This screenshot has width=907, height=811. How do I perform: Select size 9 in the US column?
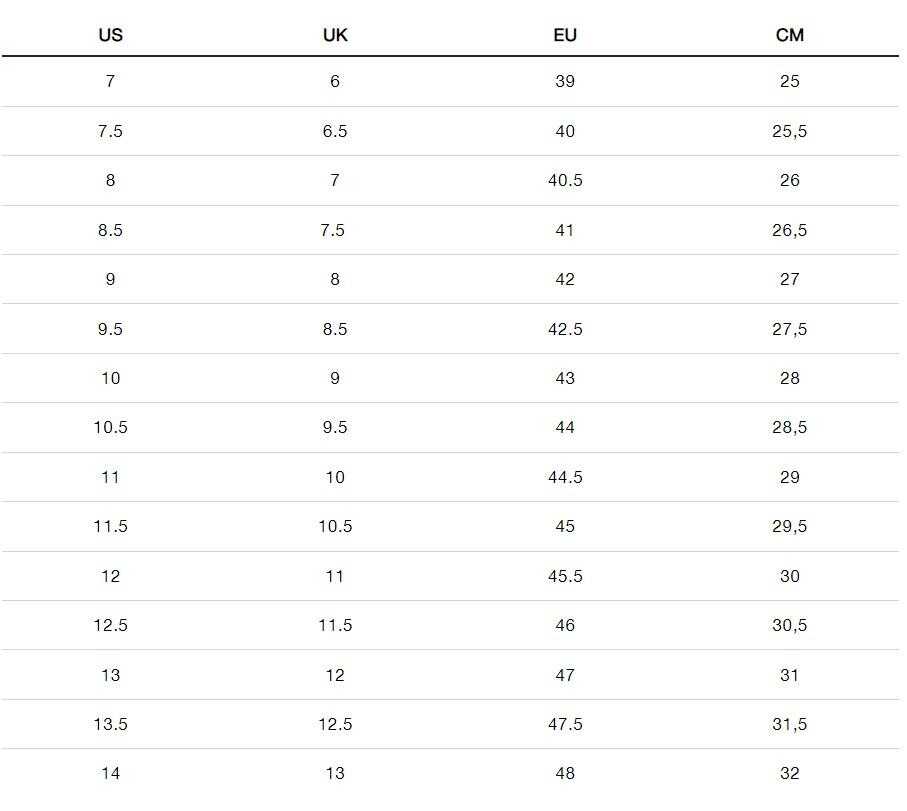click(110, 279)
